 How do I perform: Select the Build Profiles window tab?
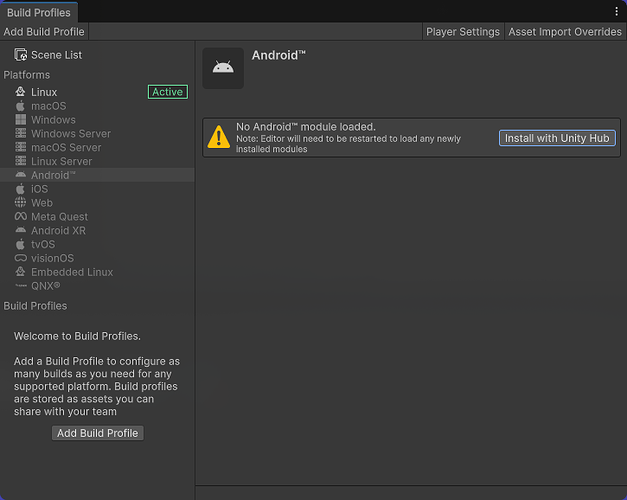(39, 13)
